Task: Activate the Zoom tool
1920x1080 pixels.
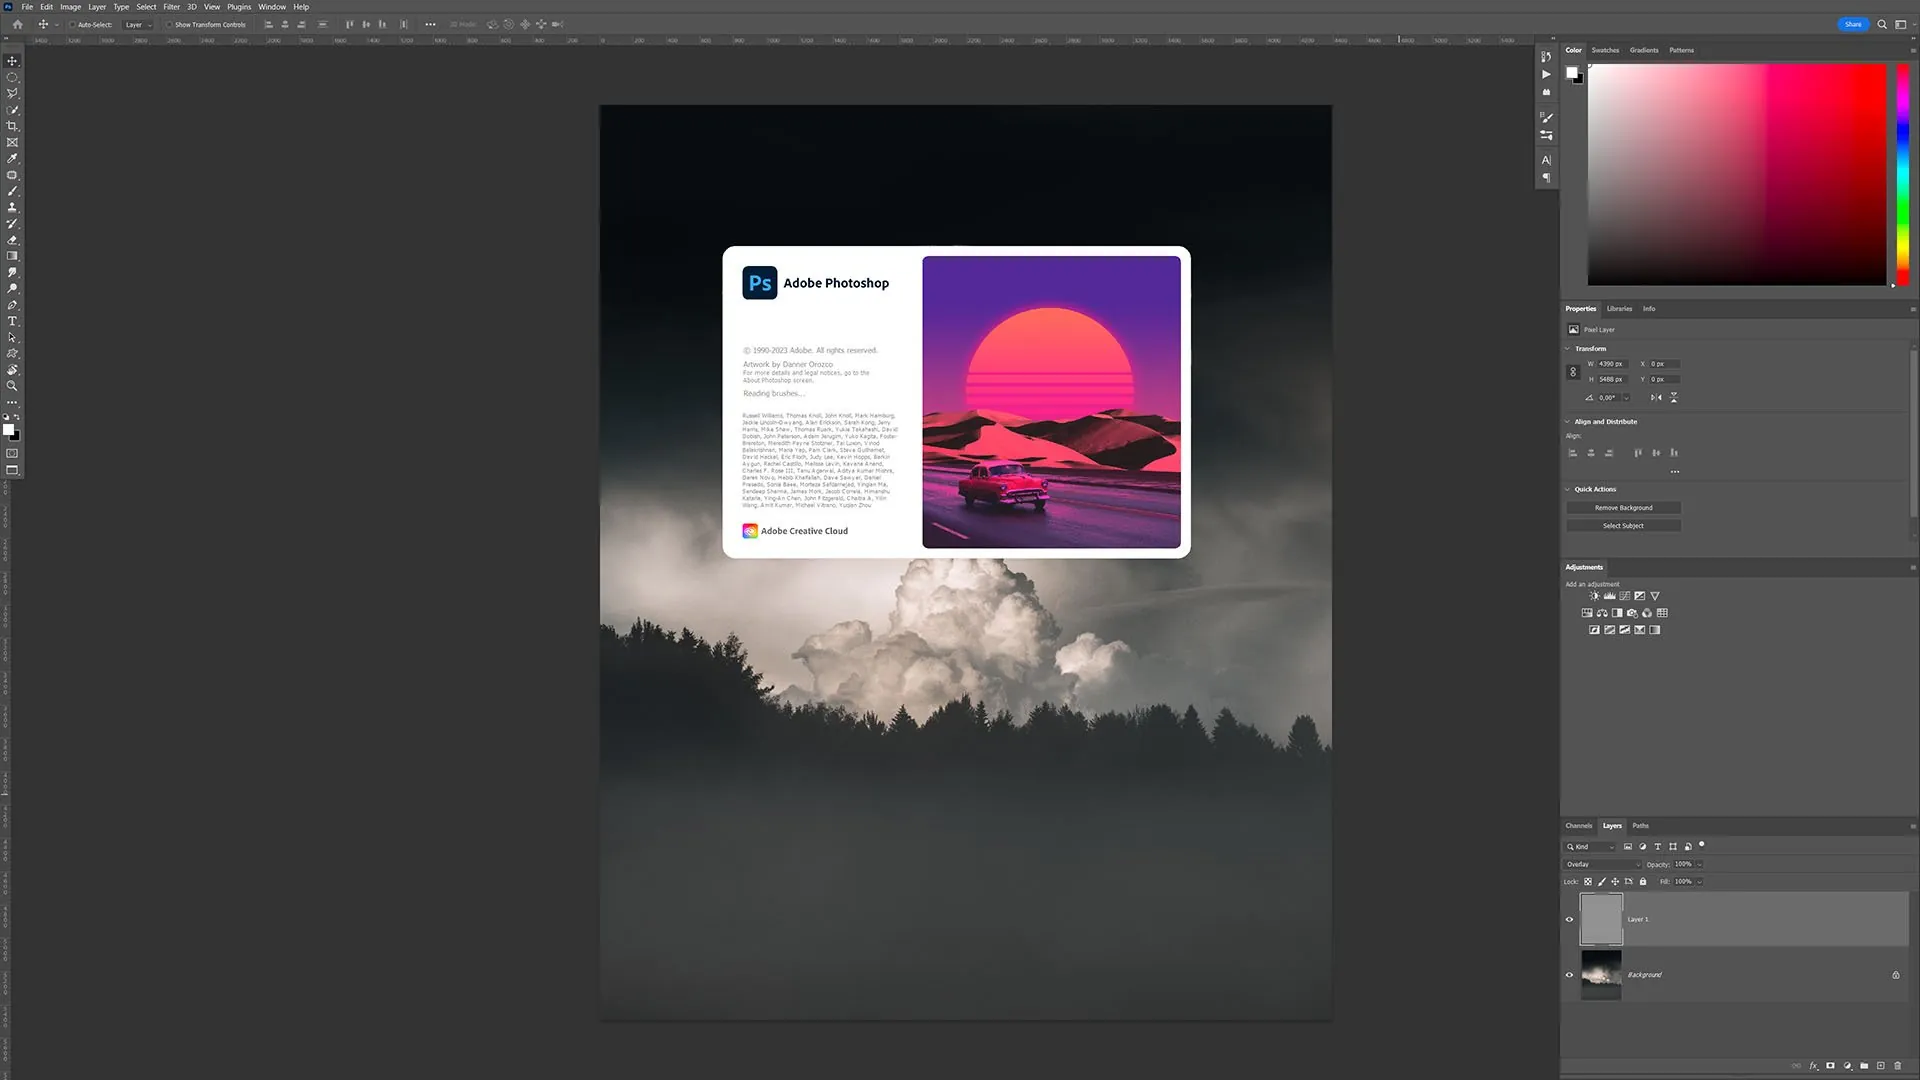Action: tap(13, 387)
